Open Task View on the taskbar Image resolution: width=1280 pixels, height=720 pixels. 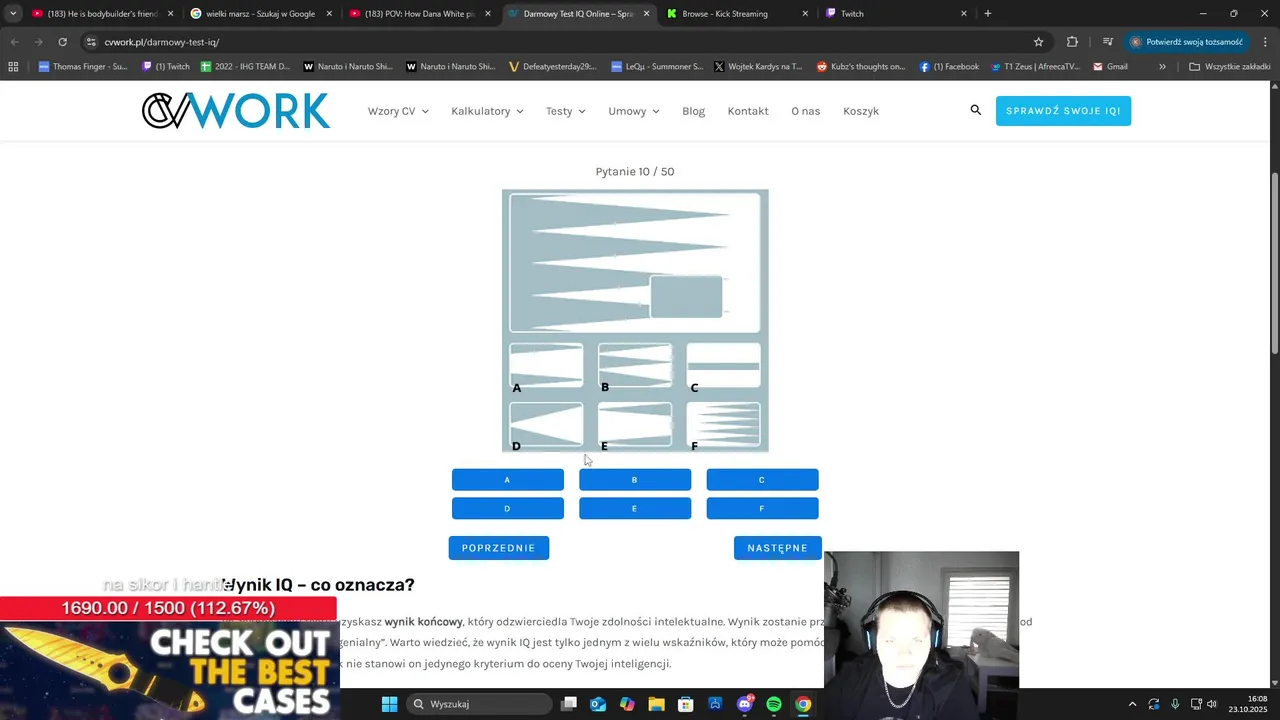click(569, 704)
